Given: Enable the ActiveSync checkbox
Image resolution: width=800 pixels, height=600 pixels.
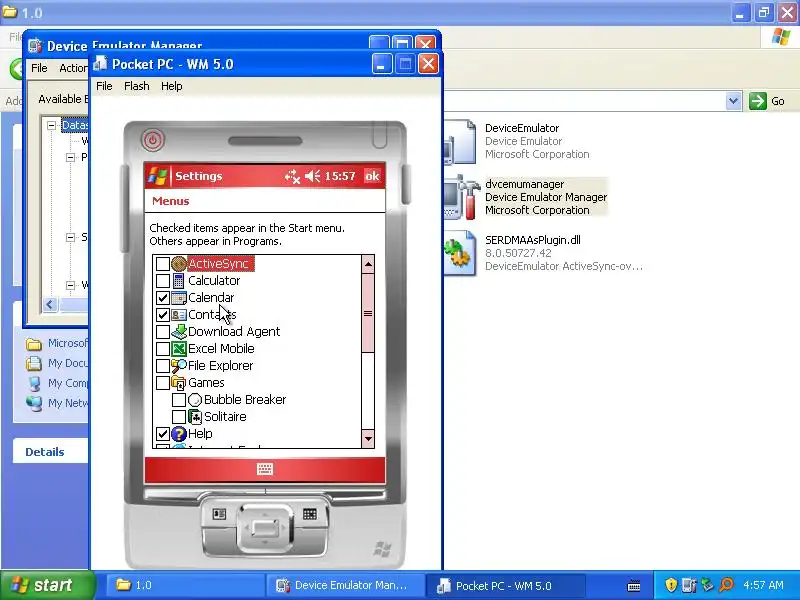Looking at the screenshot, I should click(163, 264).
